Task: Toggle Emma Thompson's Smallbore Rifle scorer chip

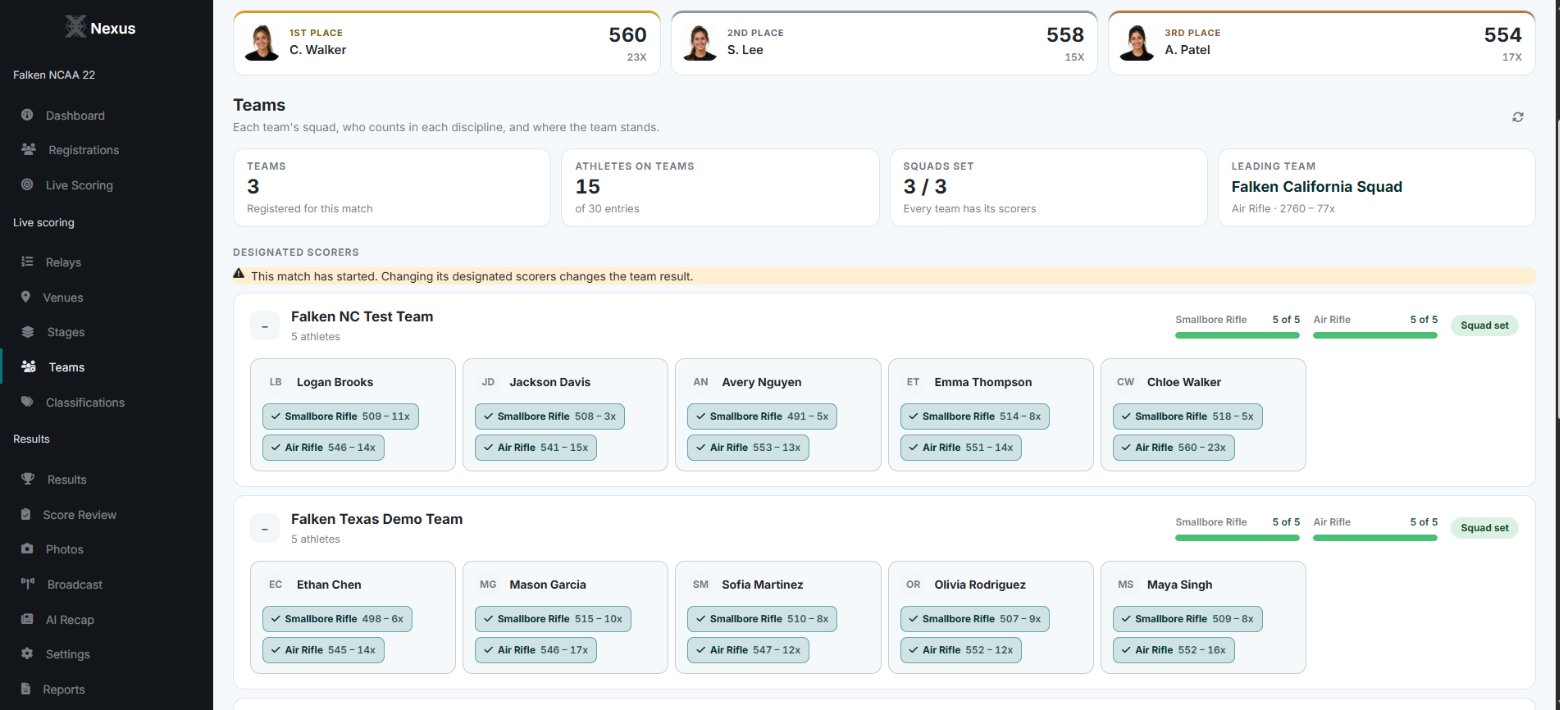Action: pyautogui.click(x=975, y=416)
